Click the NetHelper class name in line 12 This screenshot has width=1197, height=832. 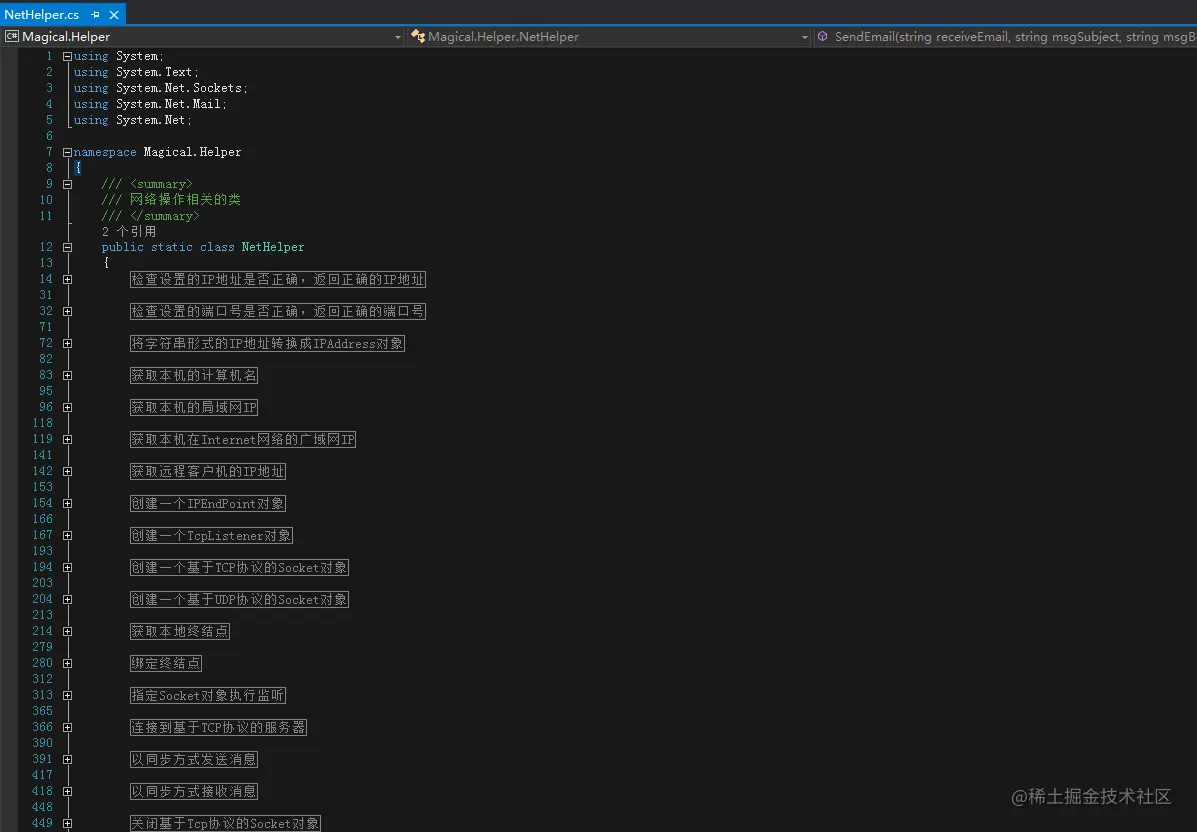pyautogui.click(x=273, y=247)
